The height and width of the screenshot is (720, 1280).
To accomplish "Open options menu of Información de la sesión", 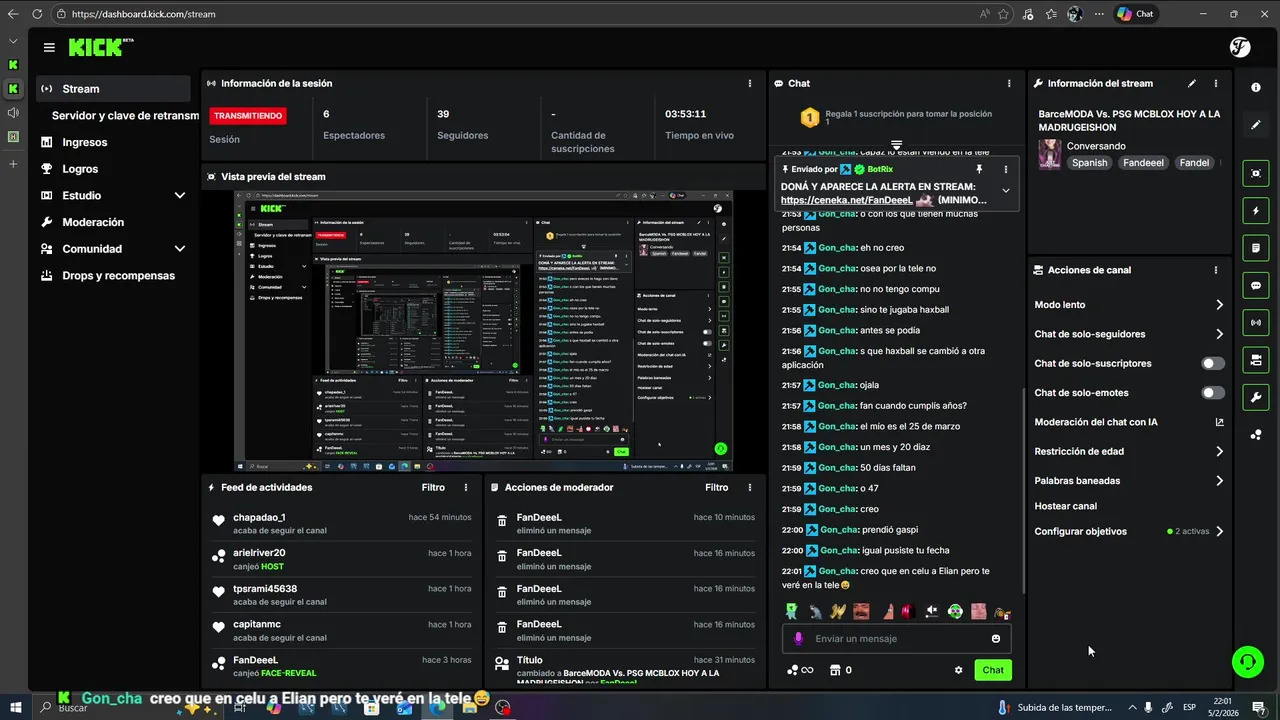I will (x=750, y=83).
